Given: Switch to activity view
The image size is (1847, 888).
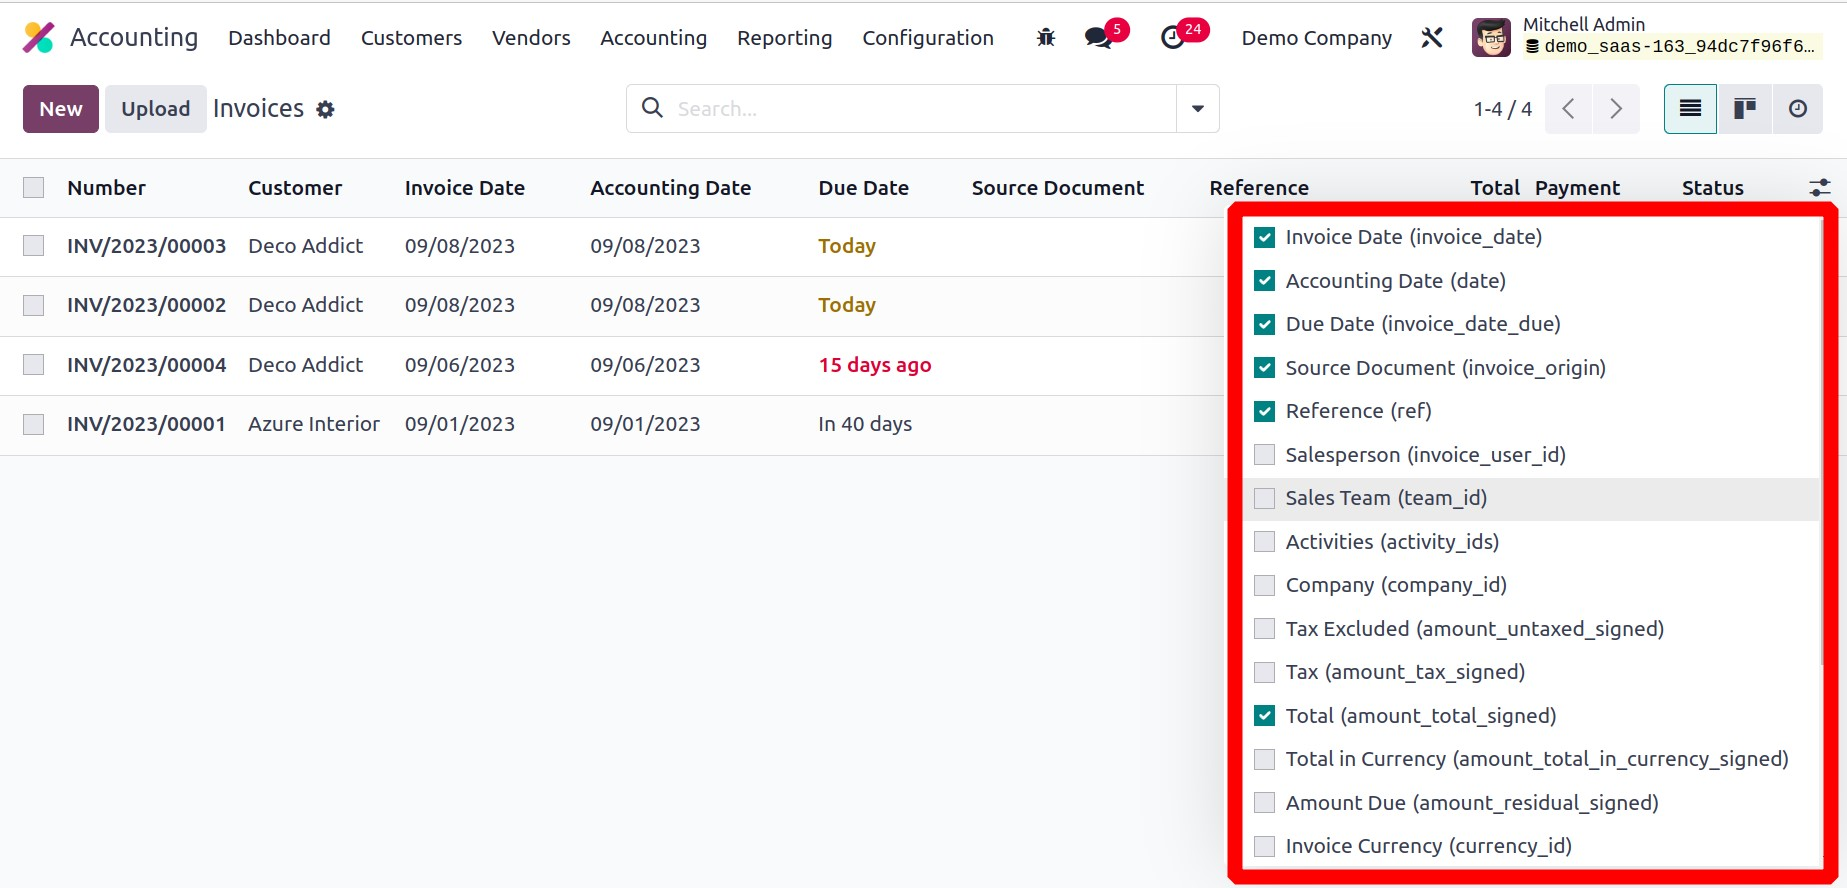Looking at the screenshot, I should tap(1797, 109).
